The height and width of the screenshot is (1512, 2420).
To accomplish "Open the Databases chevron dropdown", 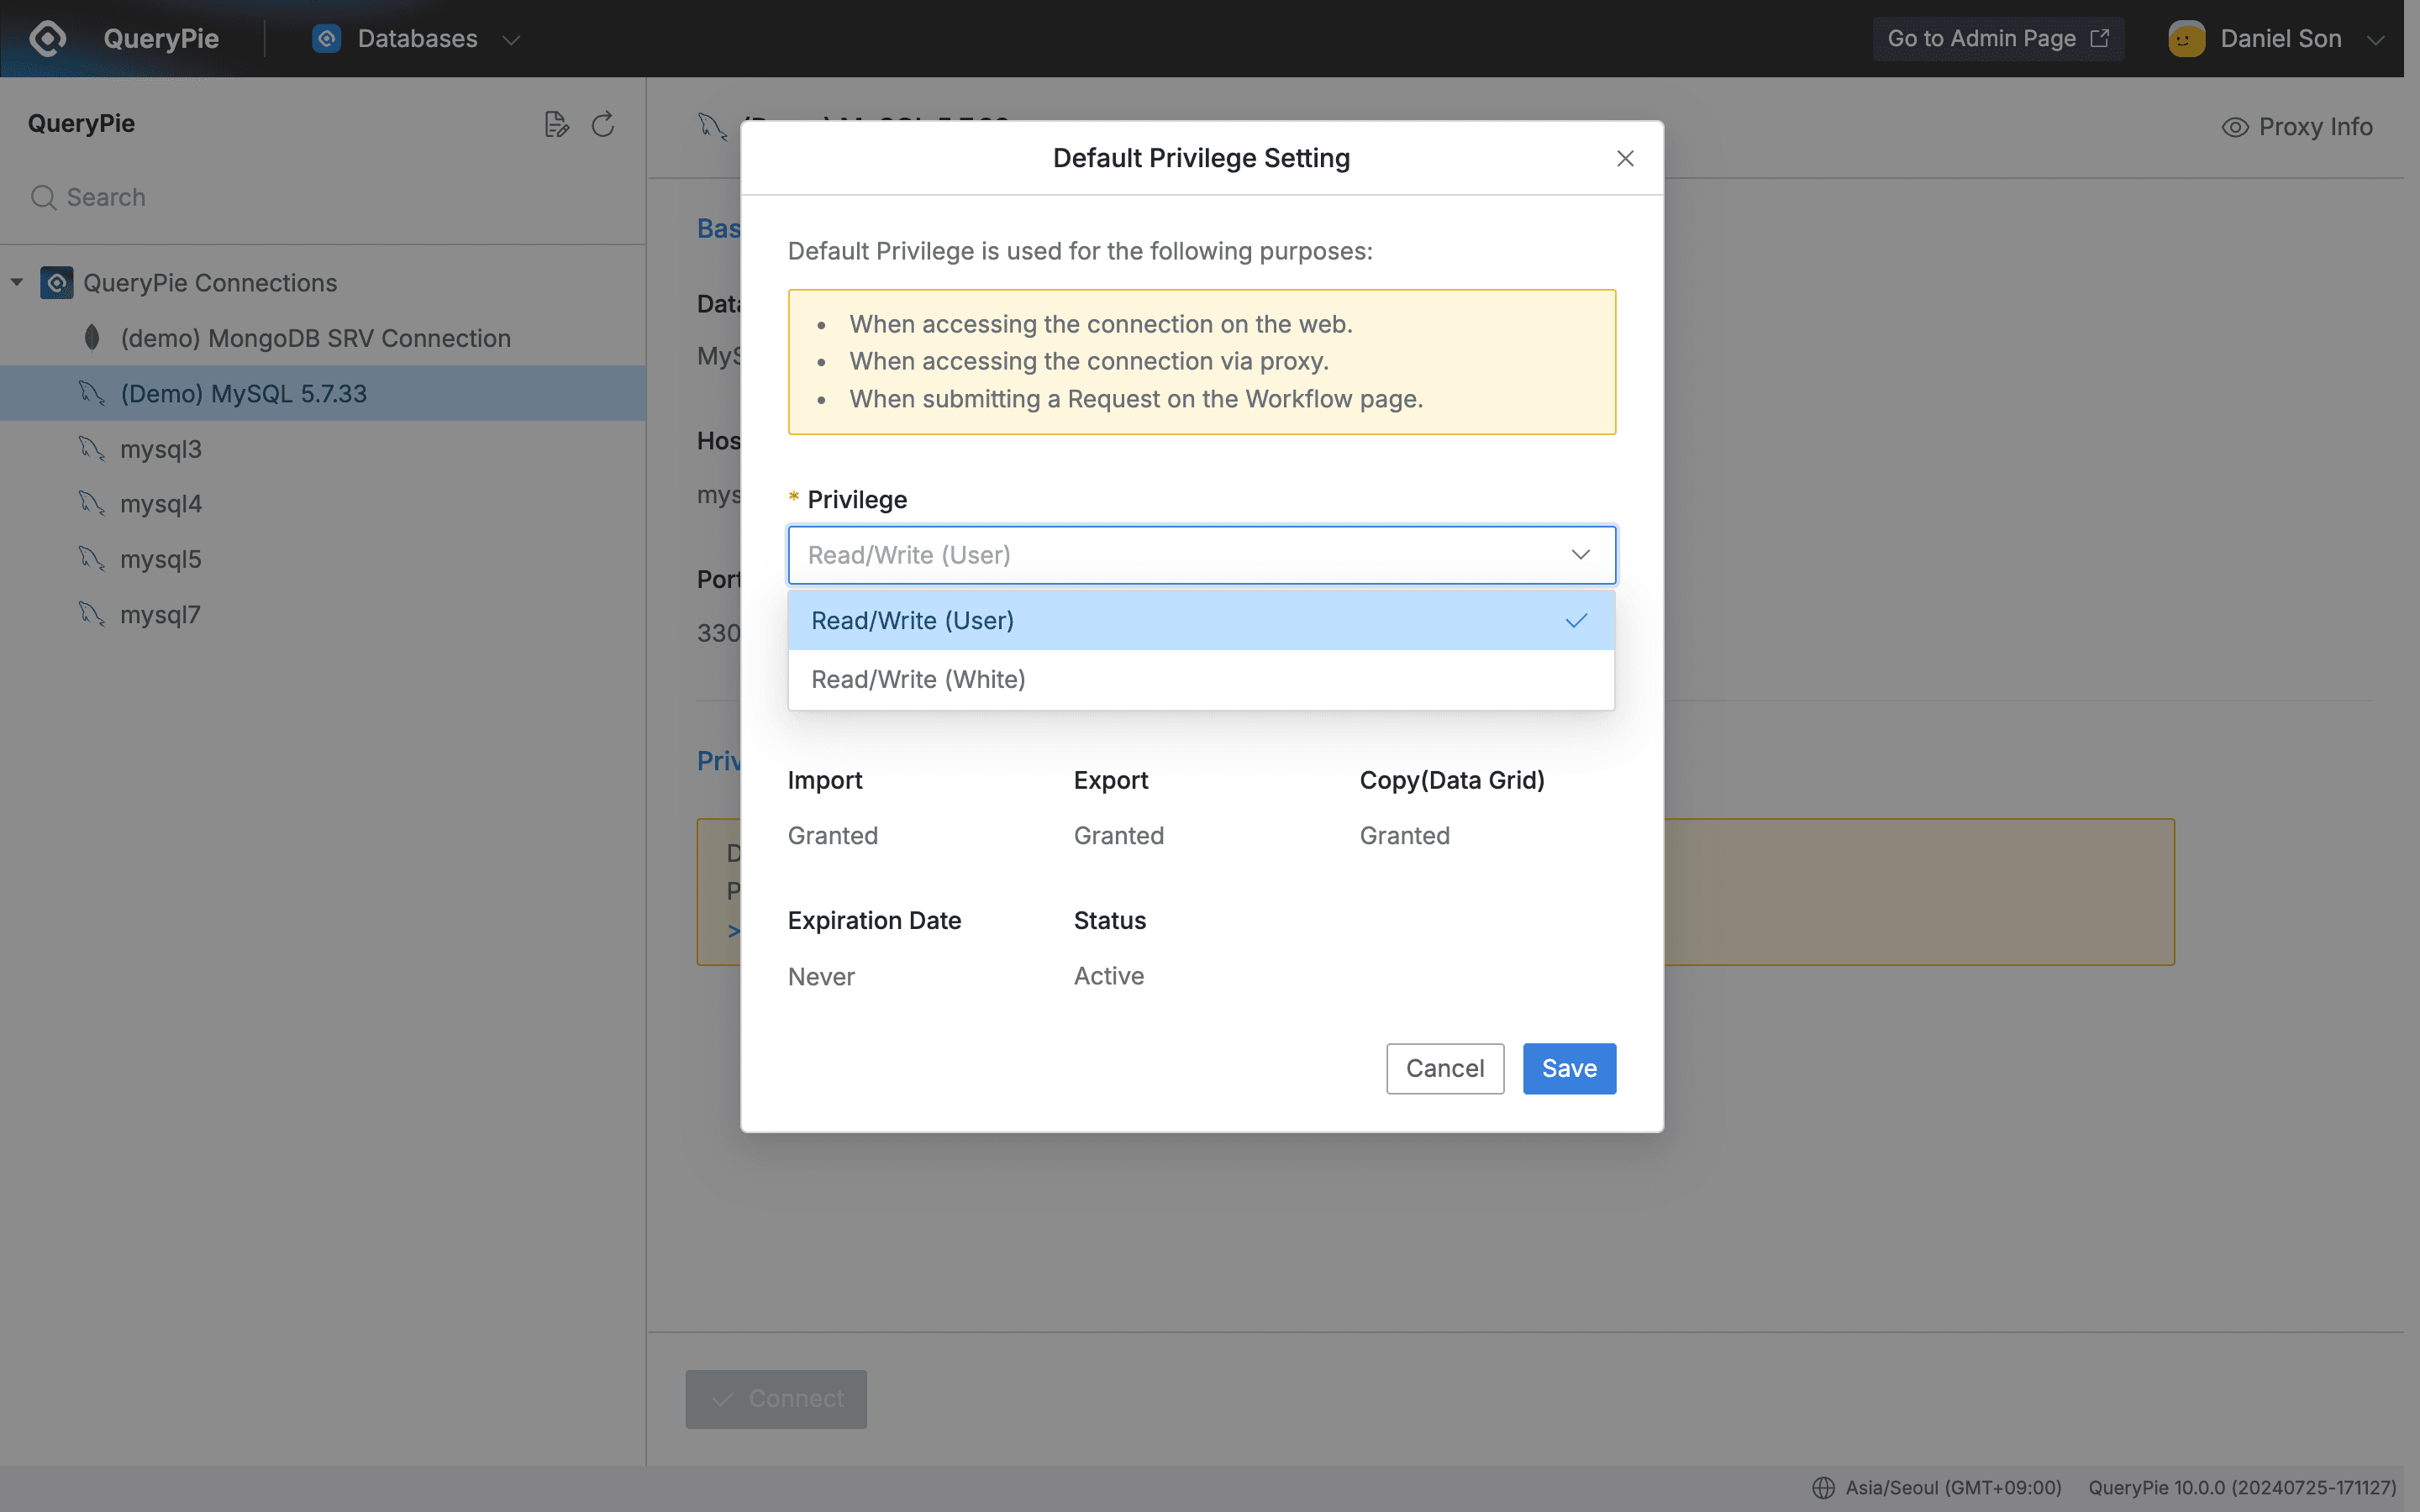I will pos(512,39).
